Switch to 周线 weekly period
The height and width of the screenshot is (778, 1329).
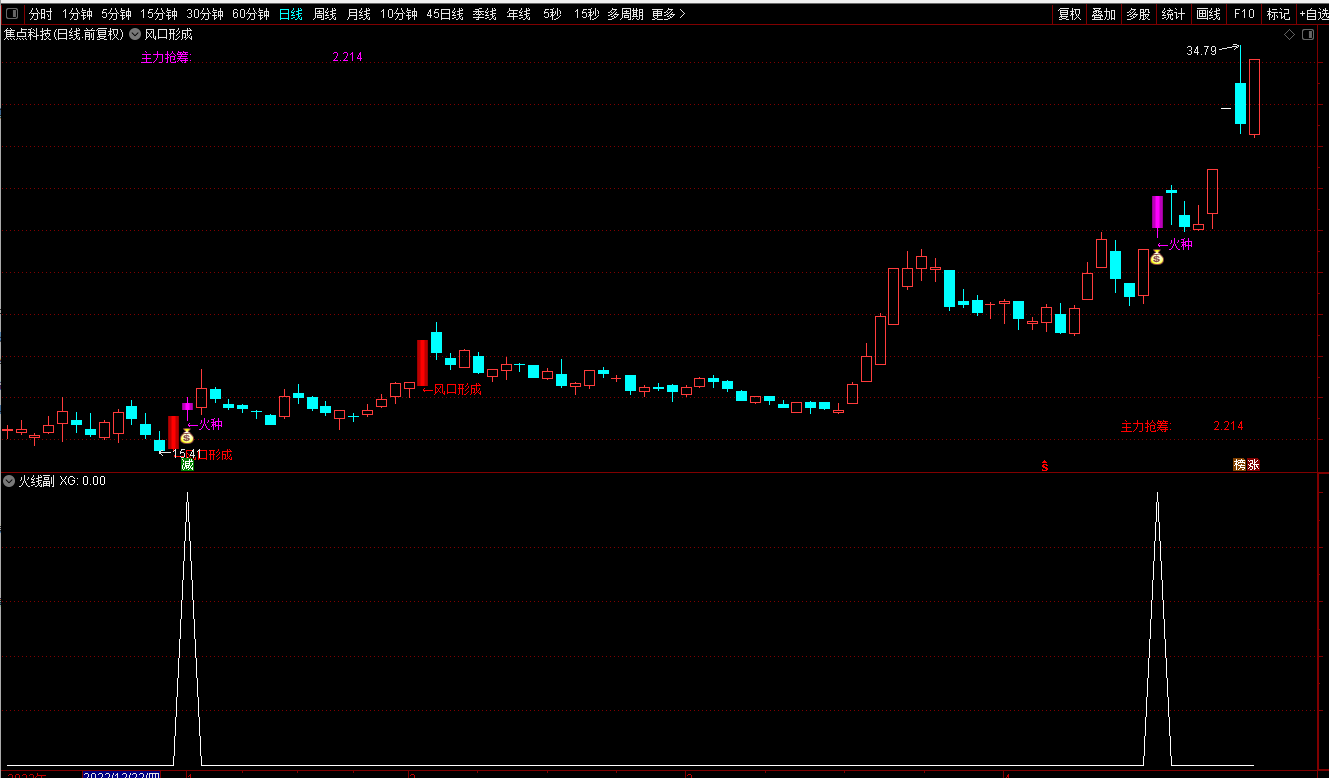pos(325,14)
